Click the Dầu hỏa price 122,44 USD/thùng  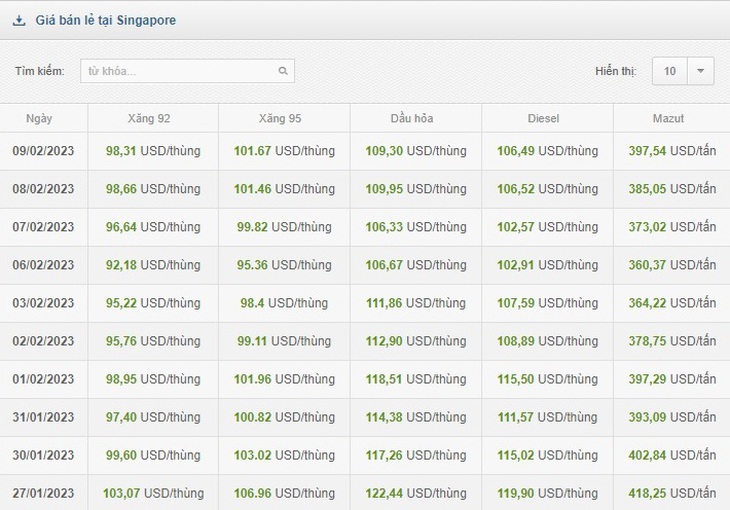click(416, 493)
